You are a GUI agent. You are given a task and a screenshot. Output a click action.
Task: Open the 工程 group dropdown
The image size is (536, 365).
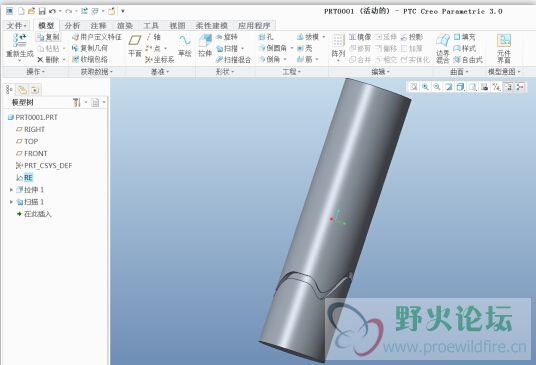point(291,72)
